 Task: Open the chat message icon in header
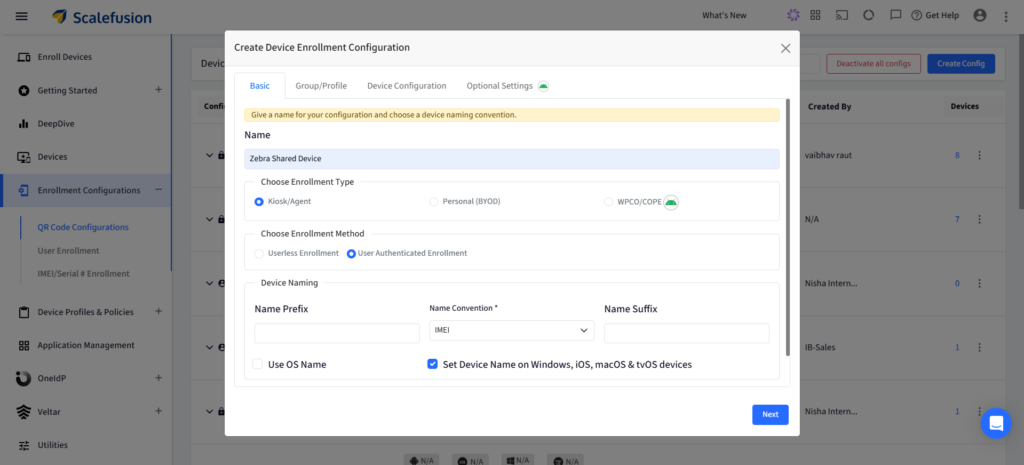[x=896, y=15]
